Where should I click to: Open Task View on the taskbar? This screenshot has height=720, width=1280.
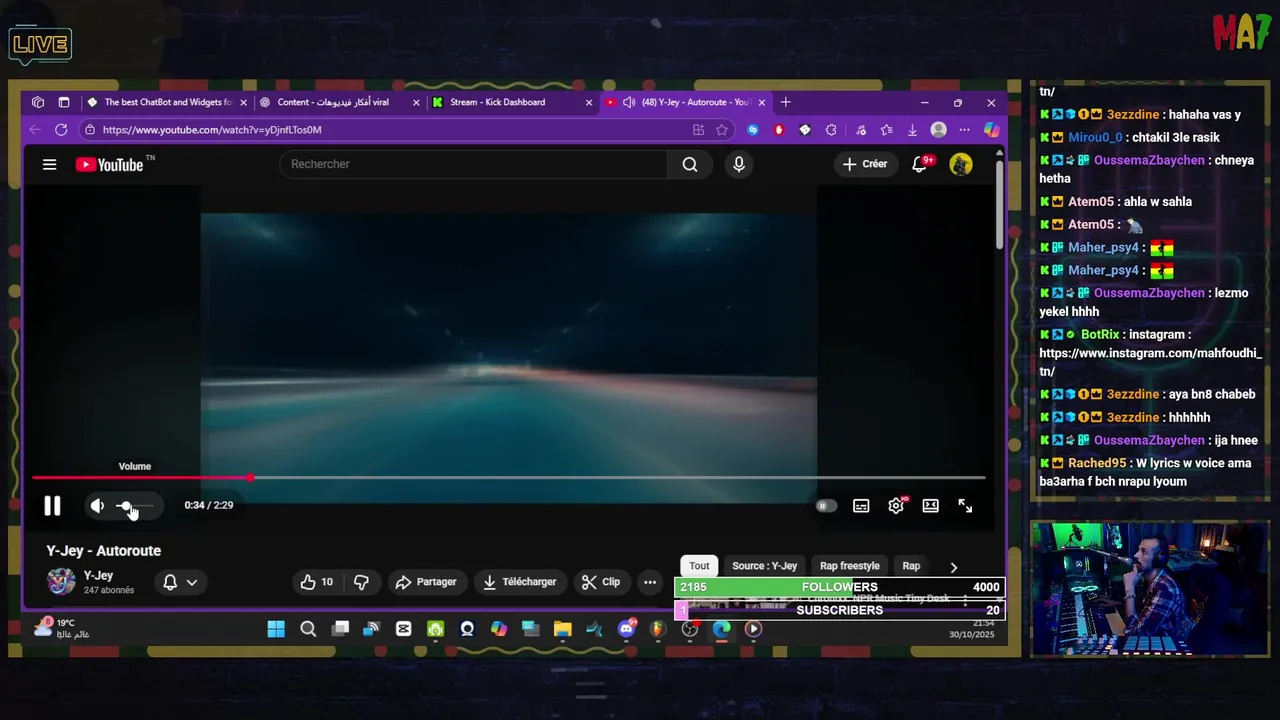340,629
